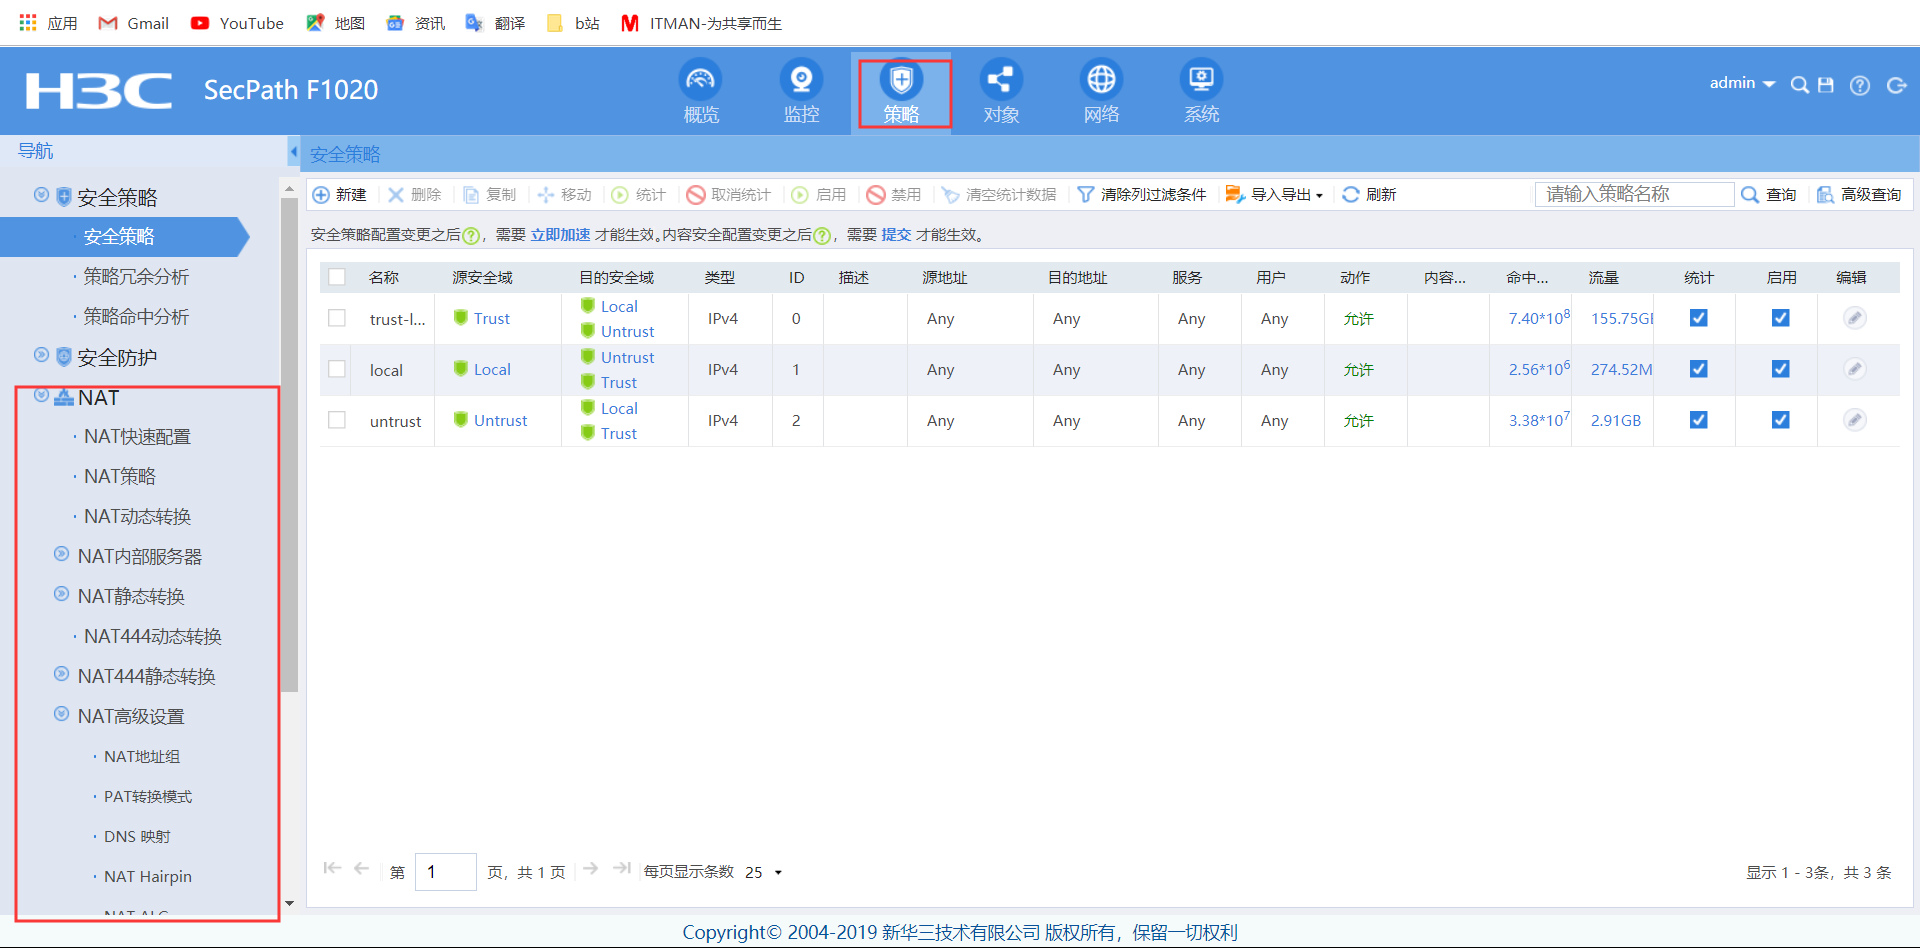Click the policy name search field
The height and width of the screenshot is (948, 1920).
click(1634, 194)
